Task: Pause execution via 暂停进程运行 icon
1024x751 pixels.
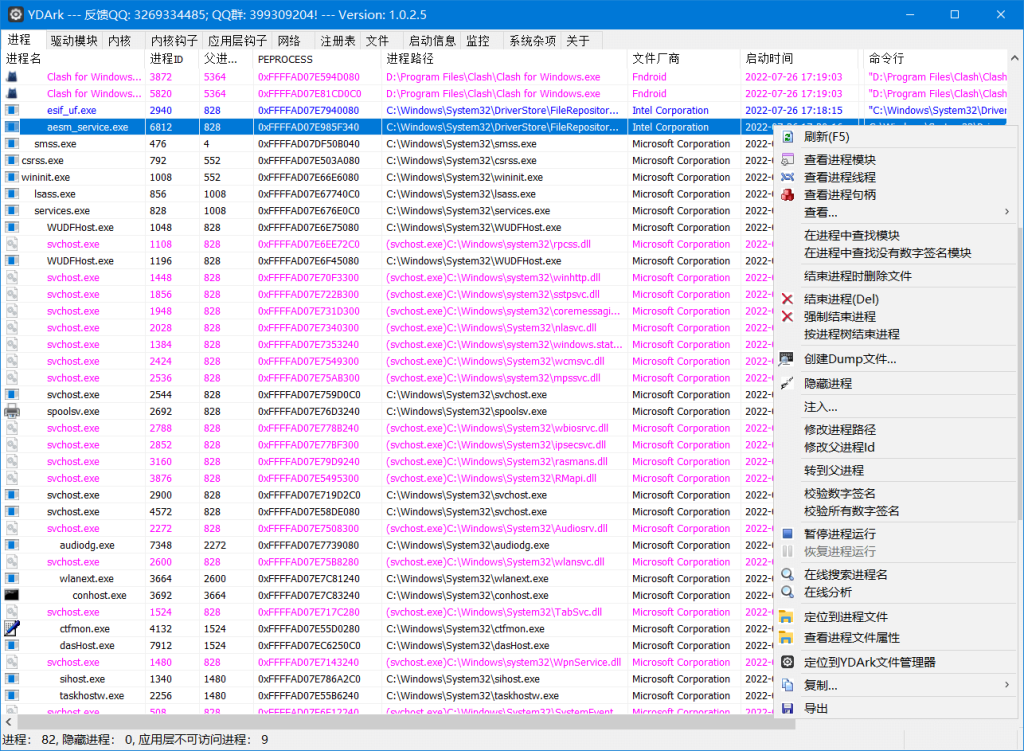Action: point(788,533)
